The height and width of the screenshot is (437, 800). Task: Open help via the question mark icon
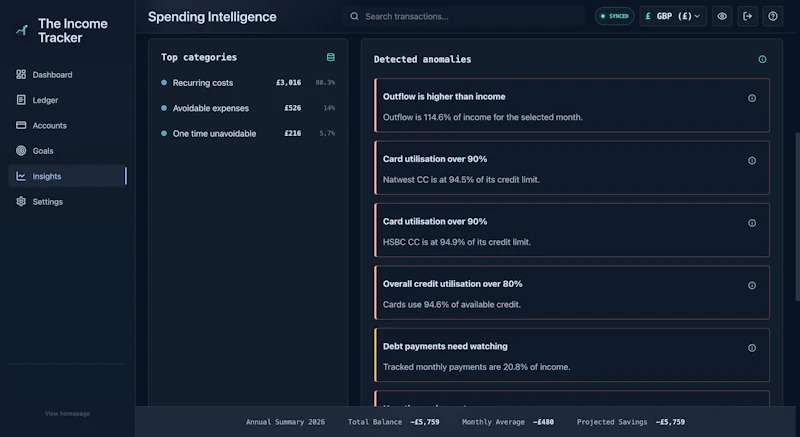point(773,16)
